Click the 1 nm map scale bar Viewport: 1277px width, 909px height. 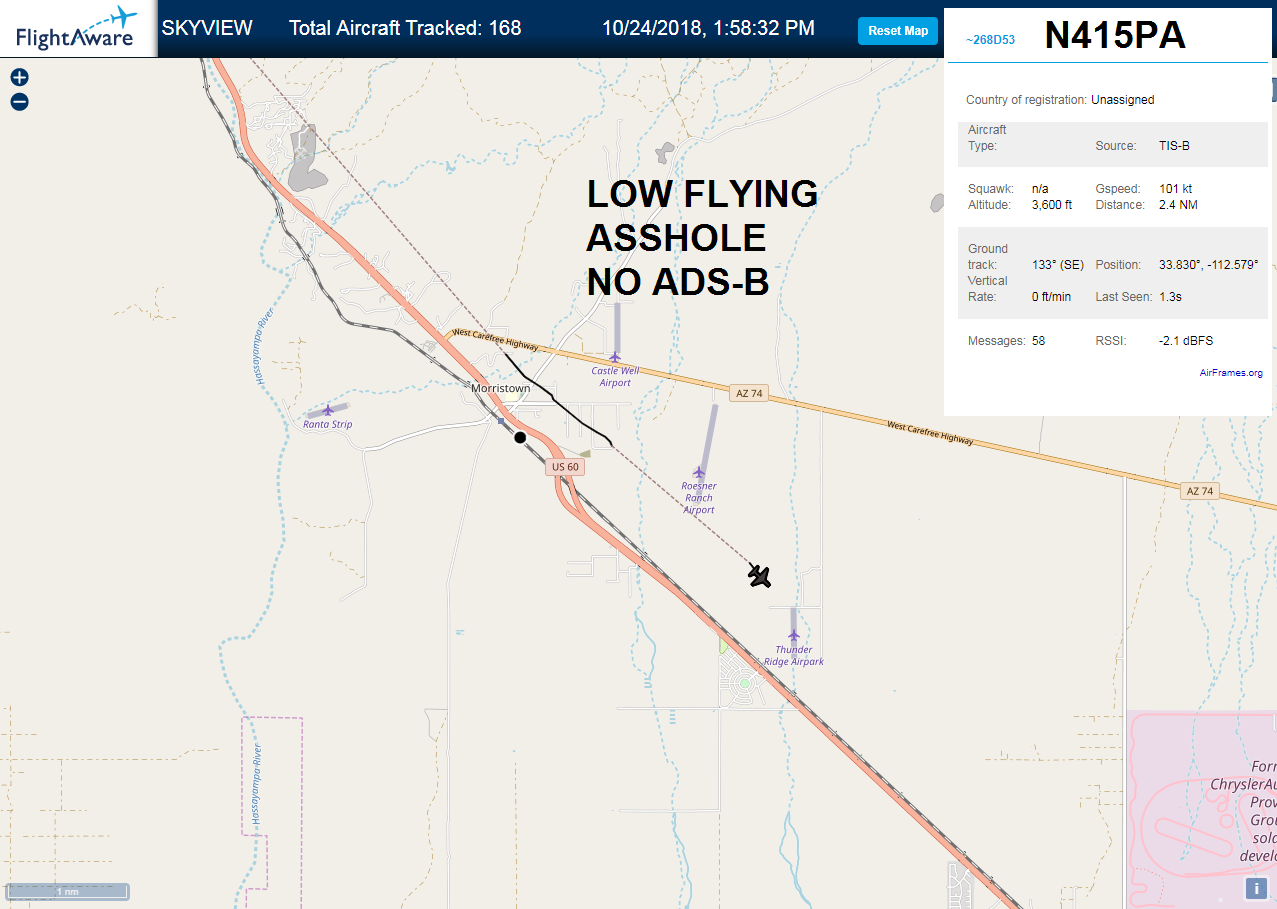[x=67, y=890]
